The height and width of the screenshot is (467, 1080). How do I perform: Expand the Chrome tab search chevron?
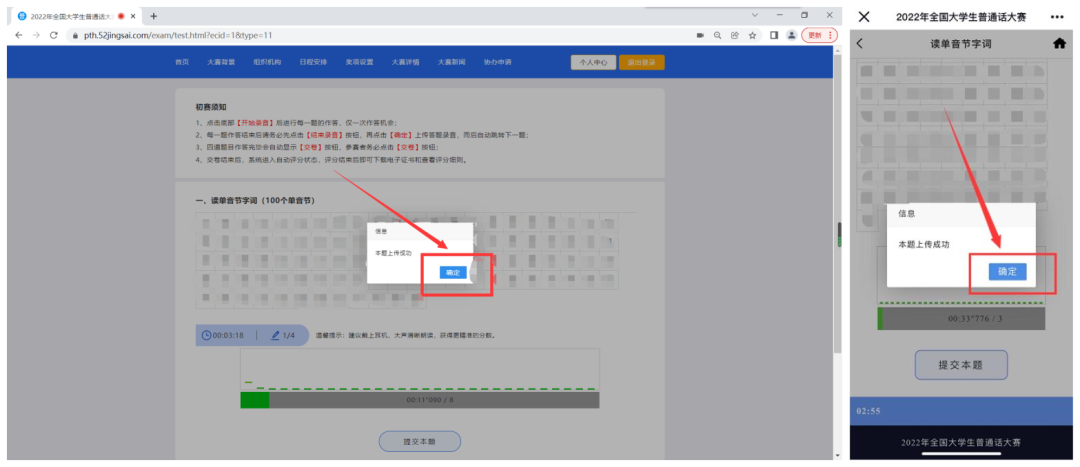tap(753, 15)
